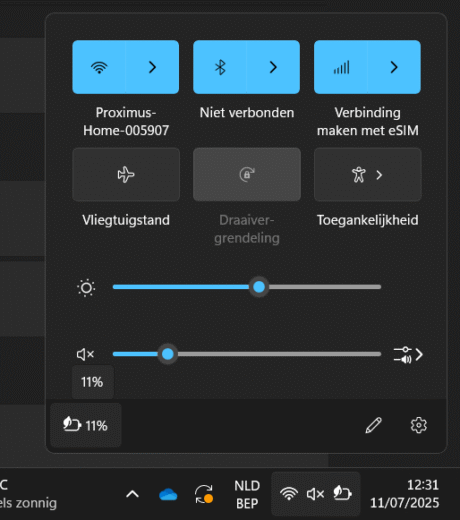The image size is (460, 520).
Task: Click the battery 11% button
Action: click(86, 425)
